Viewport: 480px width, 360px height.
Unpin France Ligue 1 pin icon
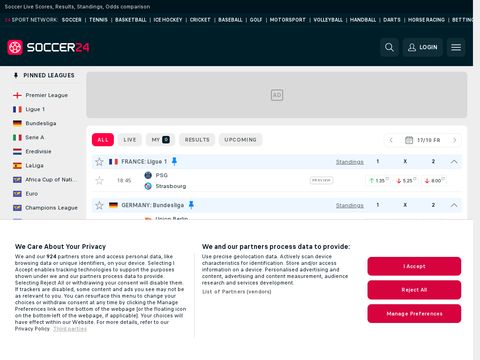point(174,161)
